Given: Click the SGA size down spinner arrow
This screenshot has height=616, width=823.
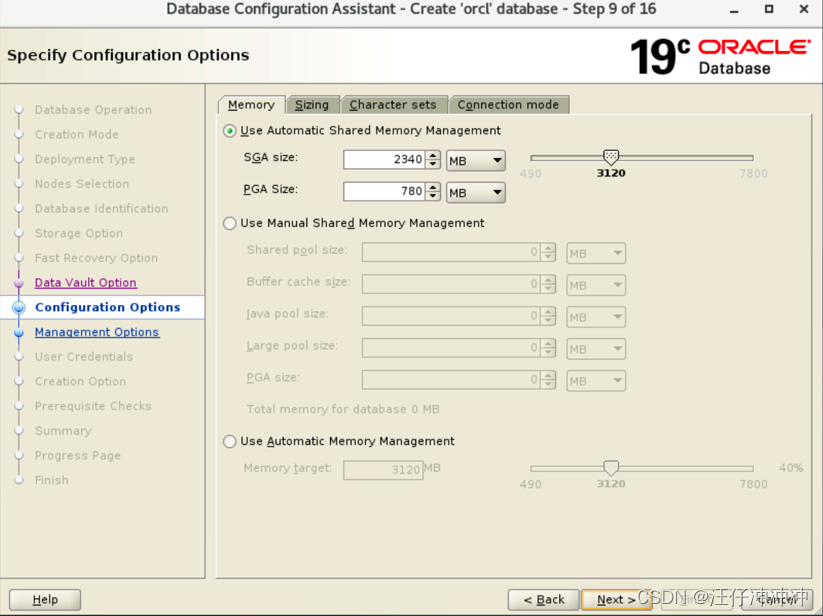Looking at the screenshot, I should [x=434, y=163].
